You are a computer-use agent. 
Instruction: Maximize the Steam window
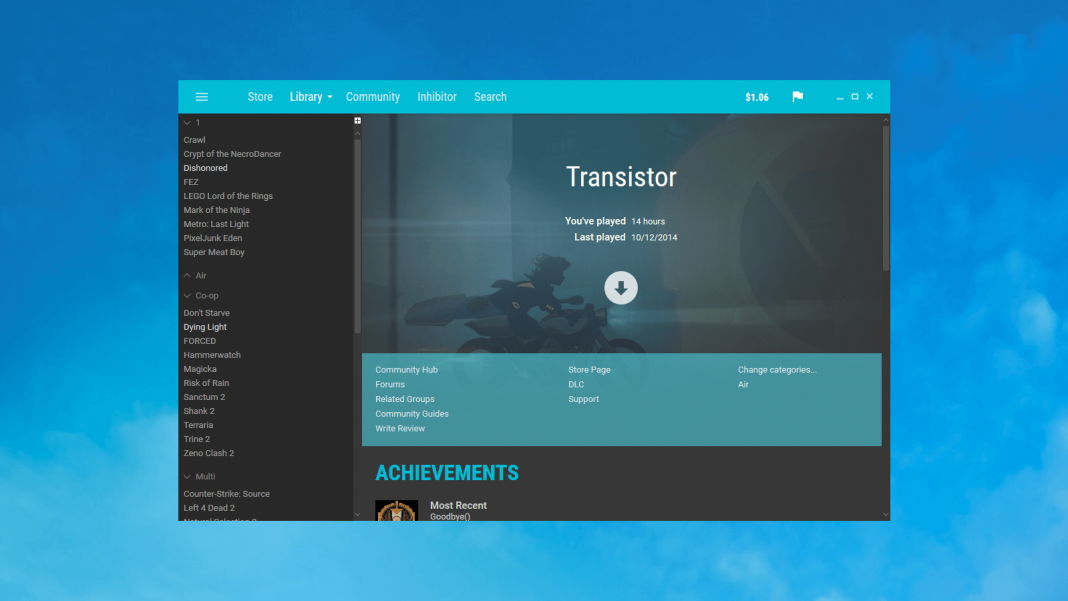855,97
